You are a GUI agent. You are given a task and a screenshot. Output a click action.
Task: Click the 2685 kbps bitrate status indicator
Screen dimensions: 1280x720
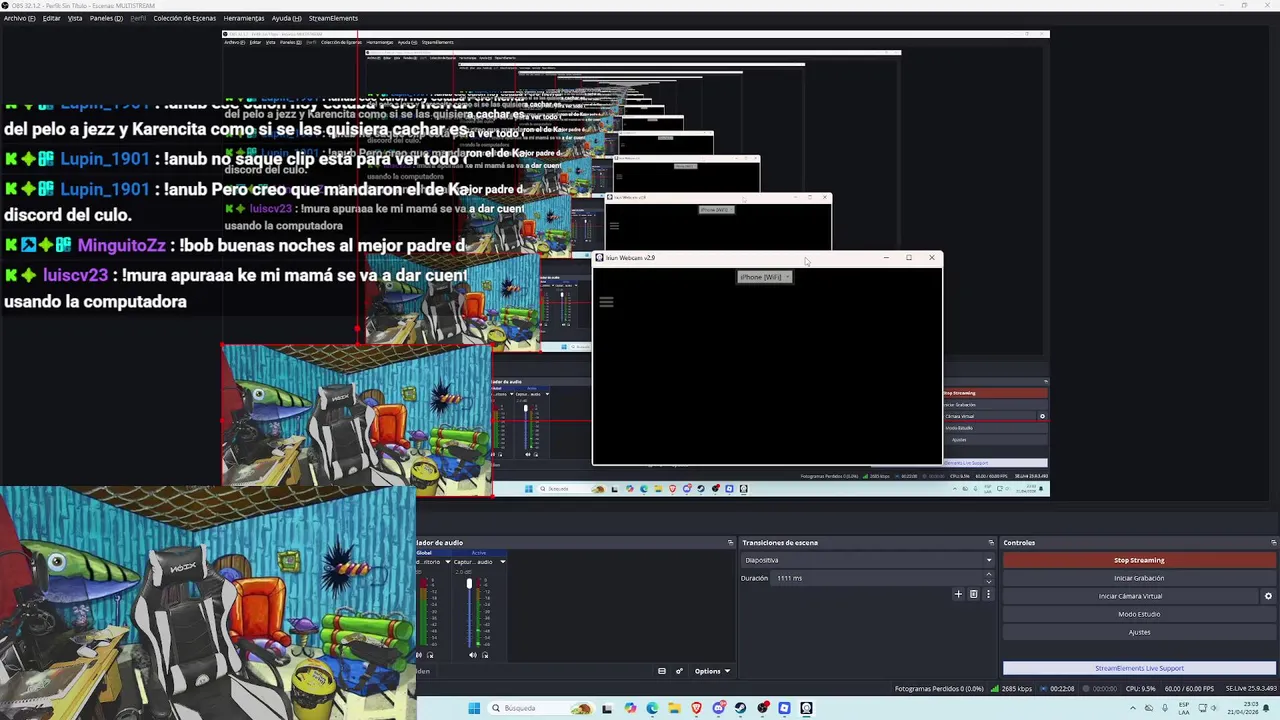1013,689
